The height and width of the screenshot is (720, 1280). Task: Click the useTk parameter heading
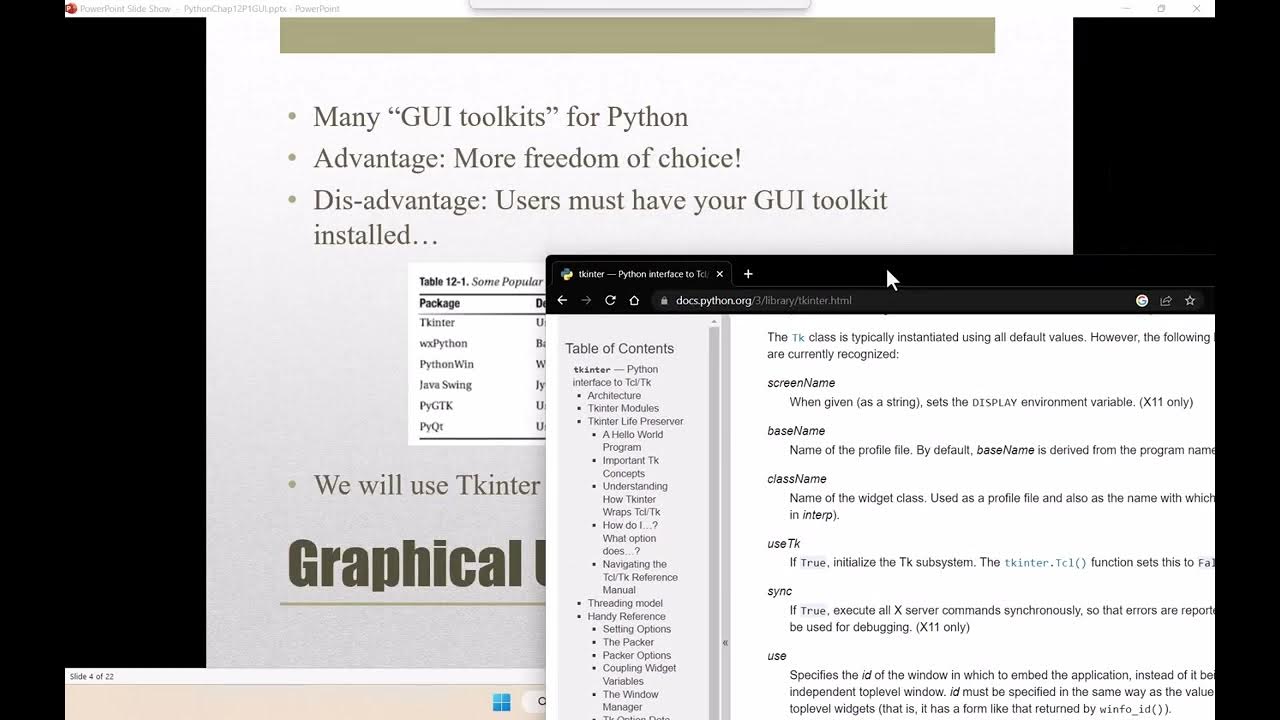pos(784,544)
